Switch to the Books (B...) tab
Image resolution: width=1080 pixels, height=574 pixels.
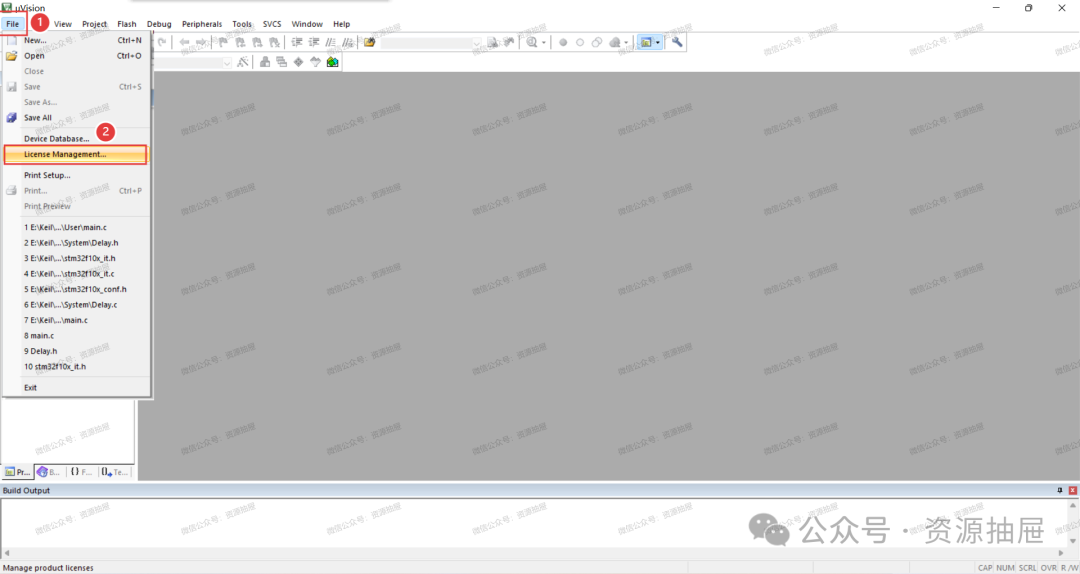click(x=49, y=472)
